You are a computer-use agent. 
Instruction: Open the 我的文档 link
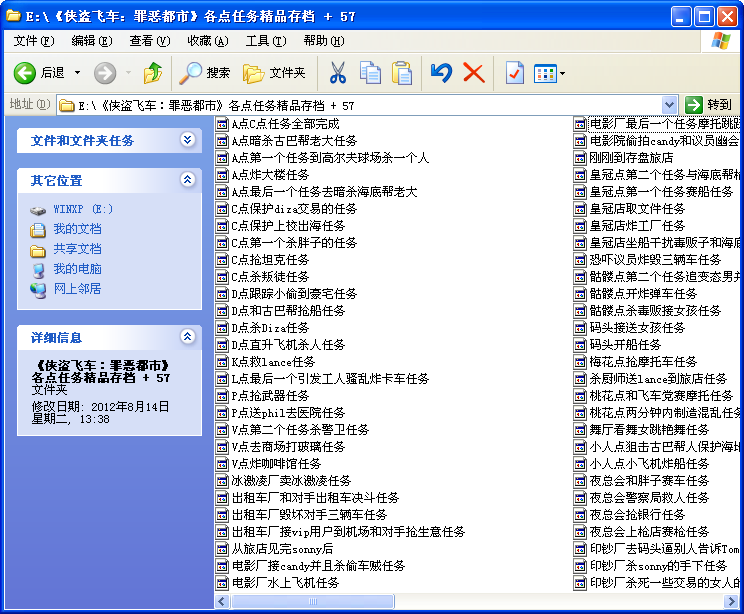[x=77, y=229]
